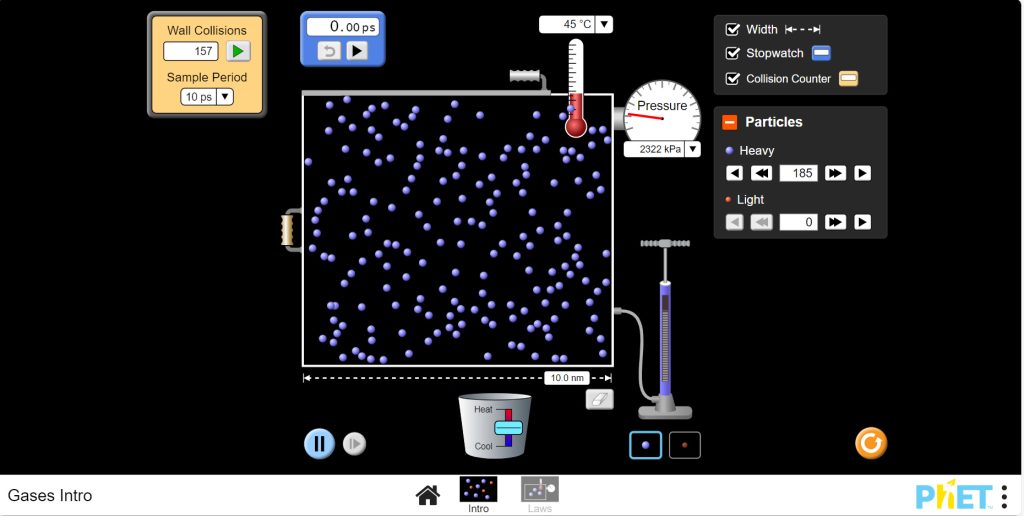This screenshot has height=516, width=1024.
Task: Start the wall collision counter
Action: [x=238, y=51]
